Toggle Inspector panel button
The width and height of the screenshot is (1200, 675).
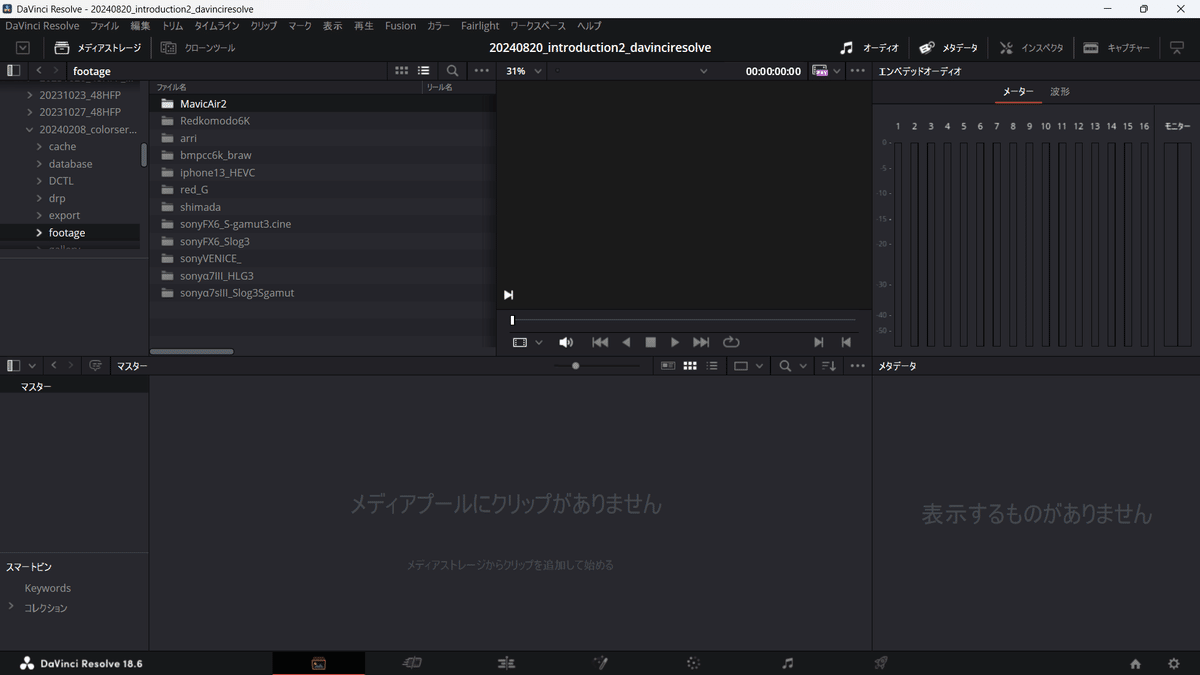pos(1031,48)
